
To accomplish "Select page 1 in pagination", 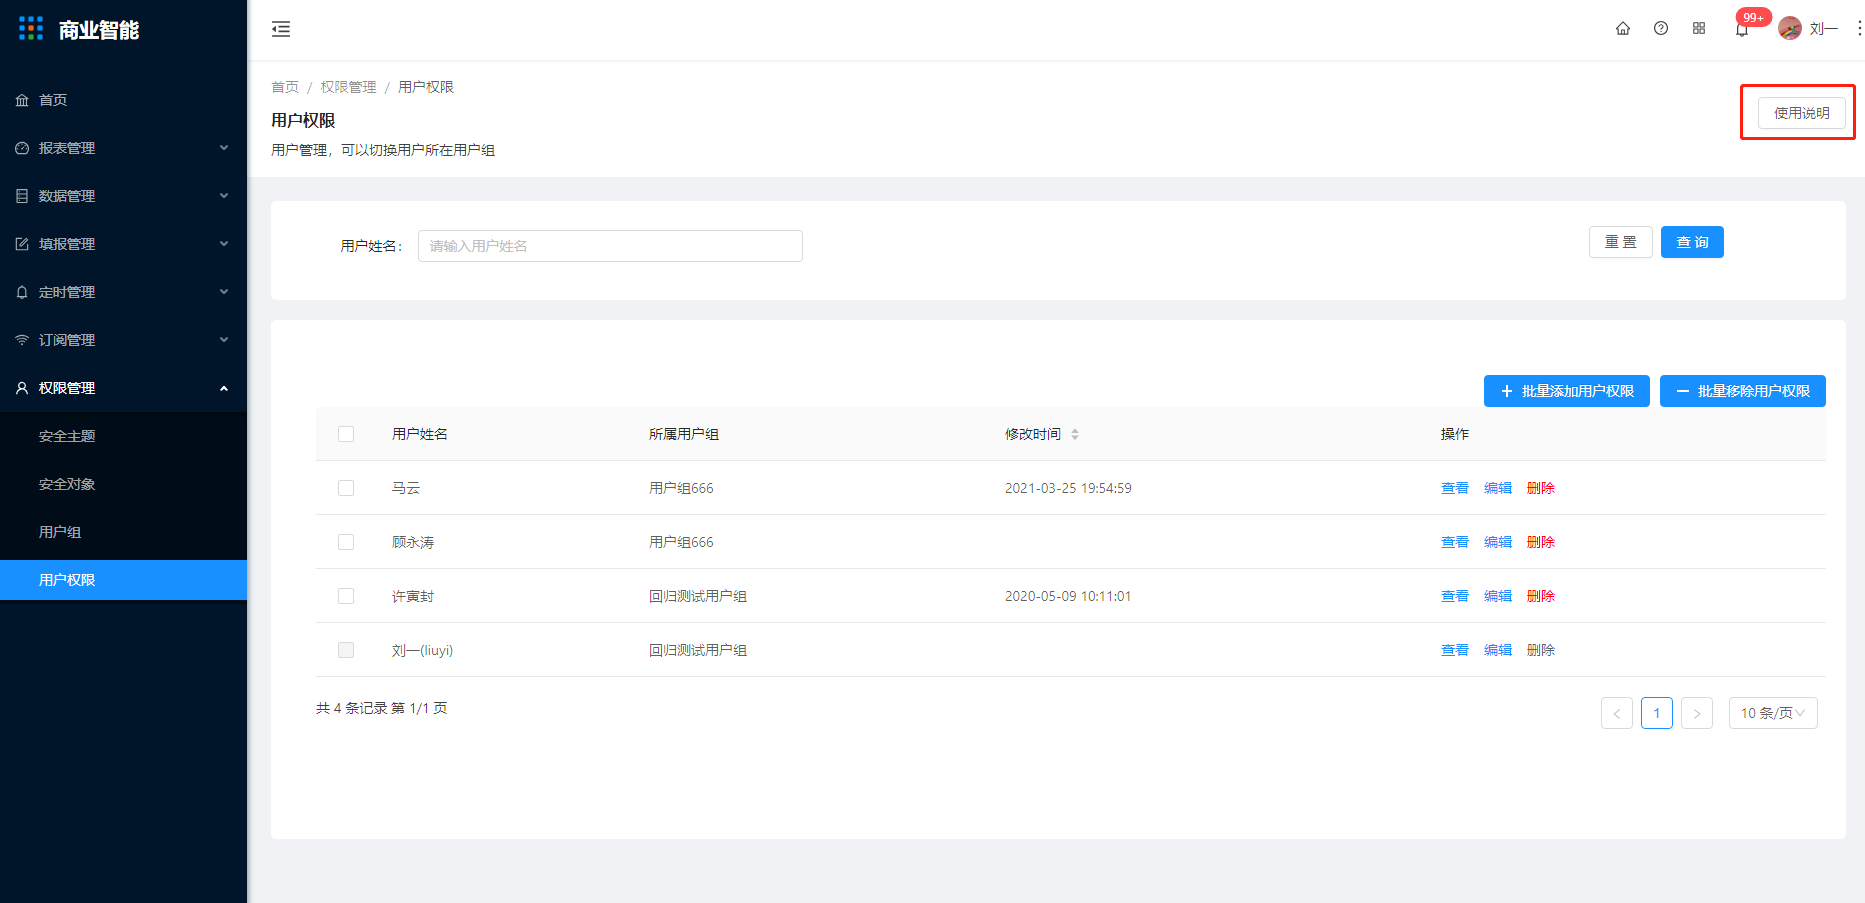I will [1657, 713].
